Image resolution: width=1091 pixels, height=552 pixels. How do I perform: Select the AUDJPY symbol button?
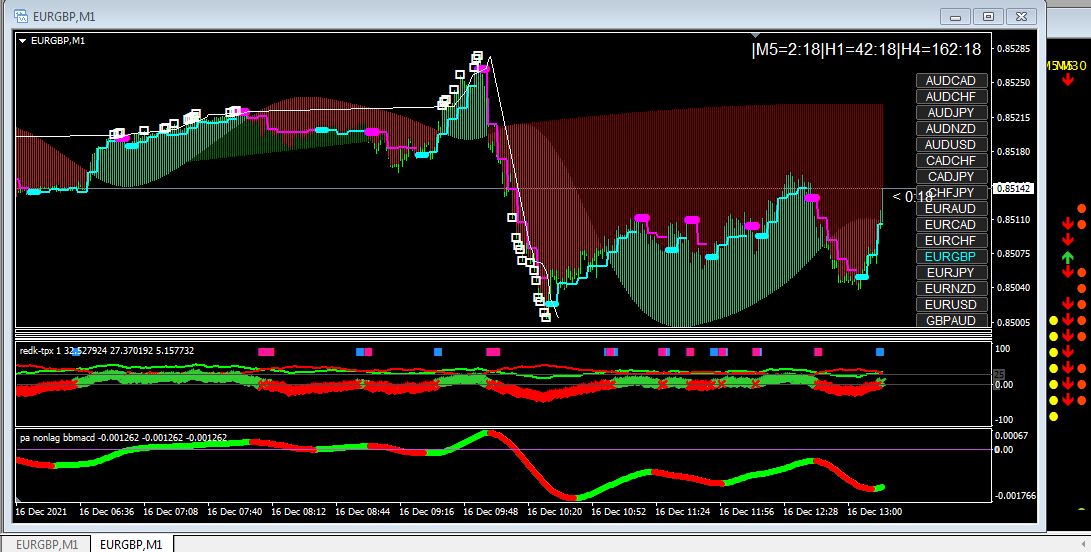pos(951,113)
